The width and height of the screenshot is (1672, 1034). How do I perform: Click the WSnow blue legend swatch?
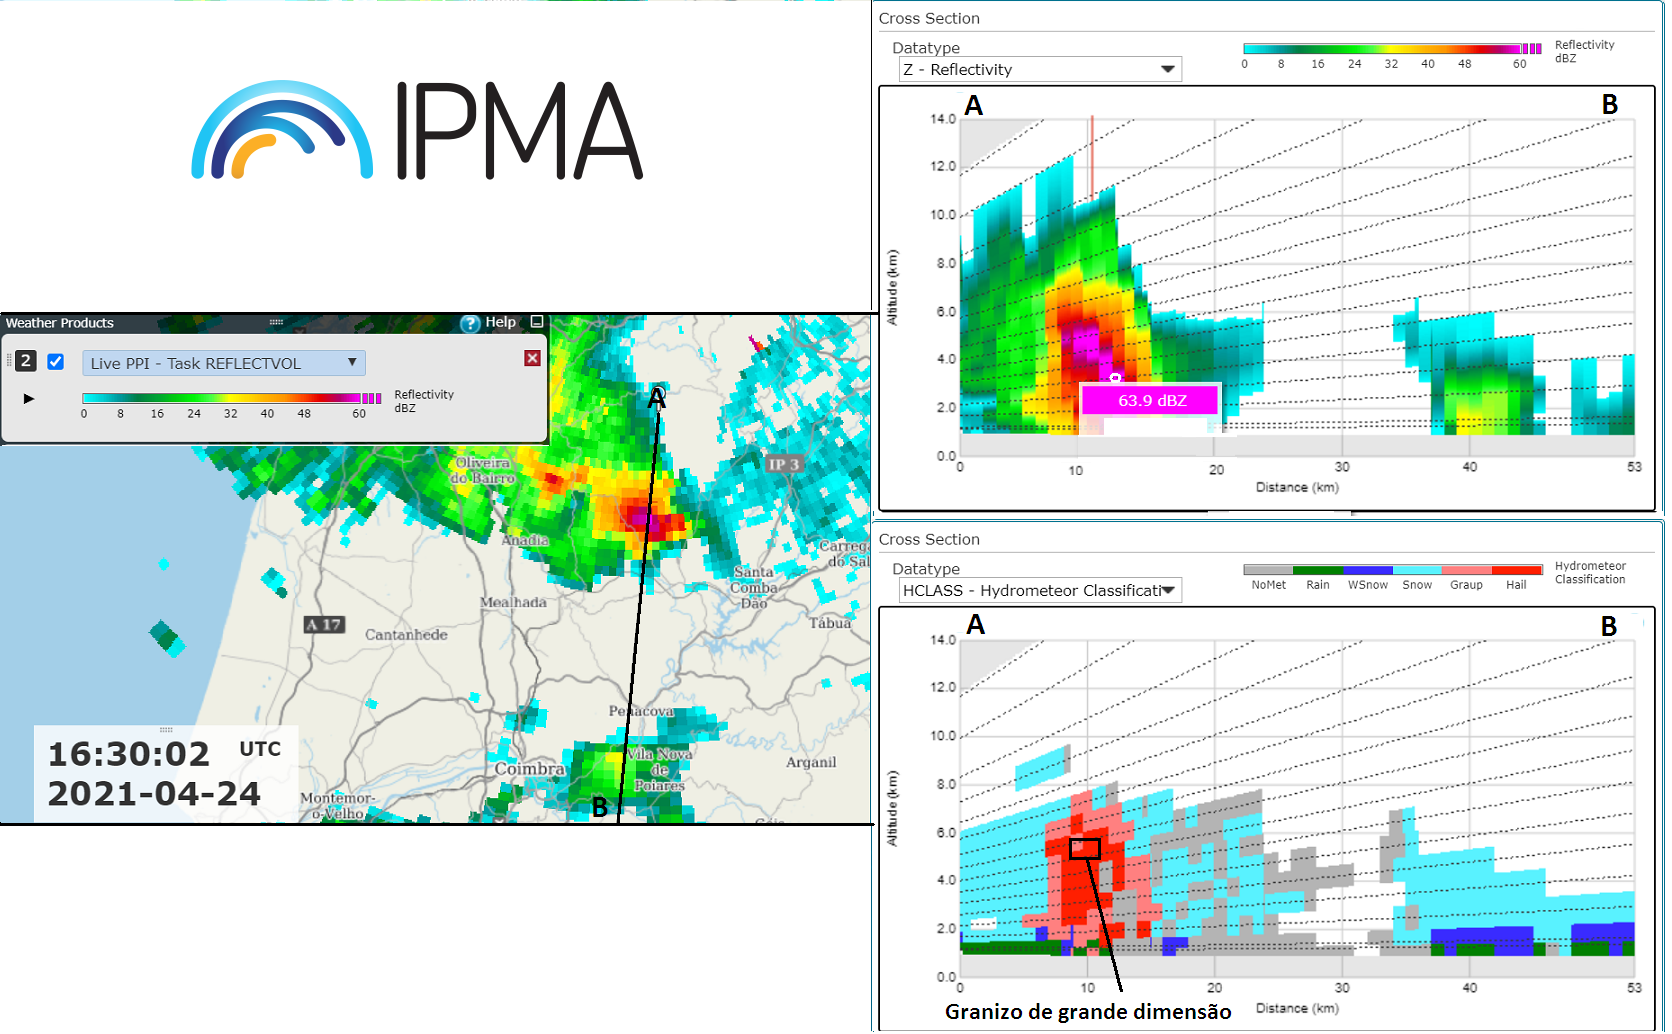[1368, 570]
